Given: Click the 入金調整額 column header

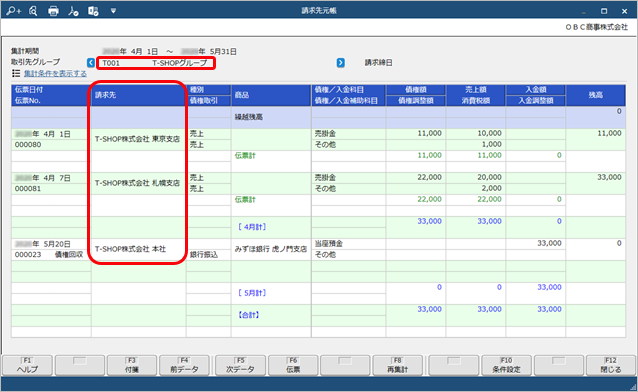Looking at the screenshot, I should pyautogui.click(x=535, y=101).
